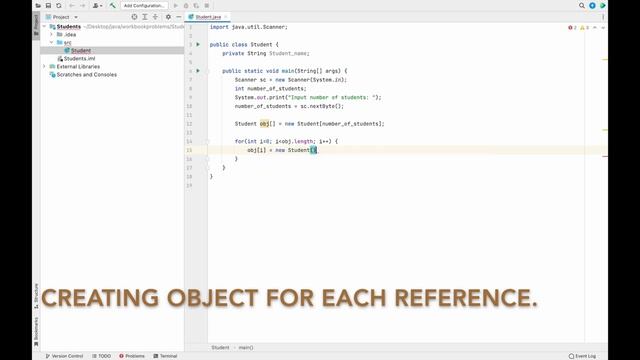This screenshot has width=640, height=360.
Task: Click the line number 13 in the gutter
Action: point(189,133)
